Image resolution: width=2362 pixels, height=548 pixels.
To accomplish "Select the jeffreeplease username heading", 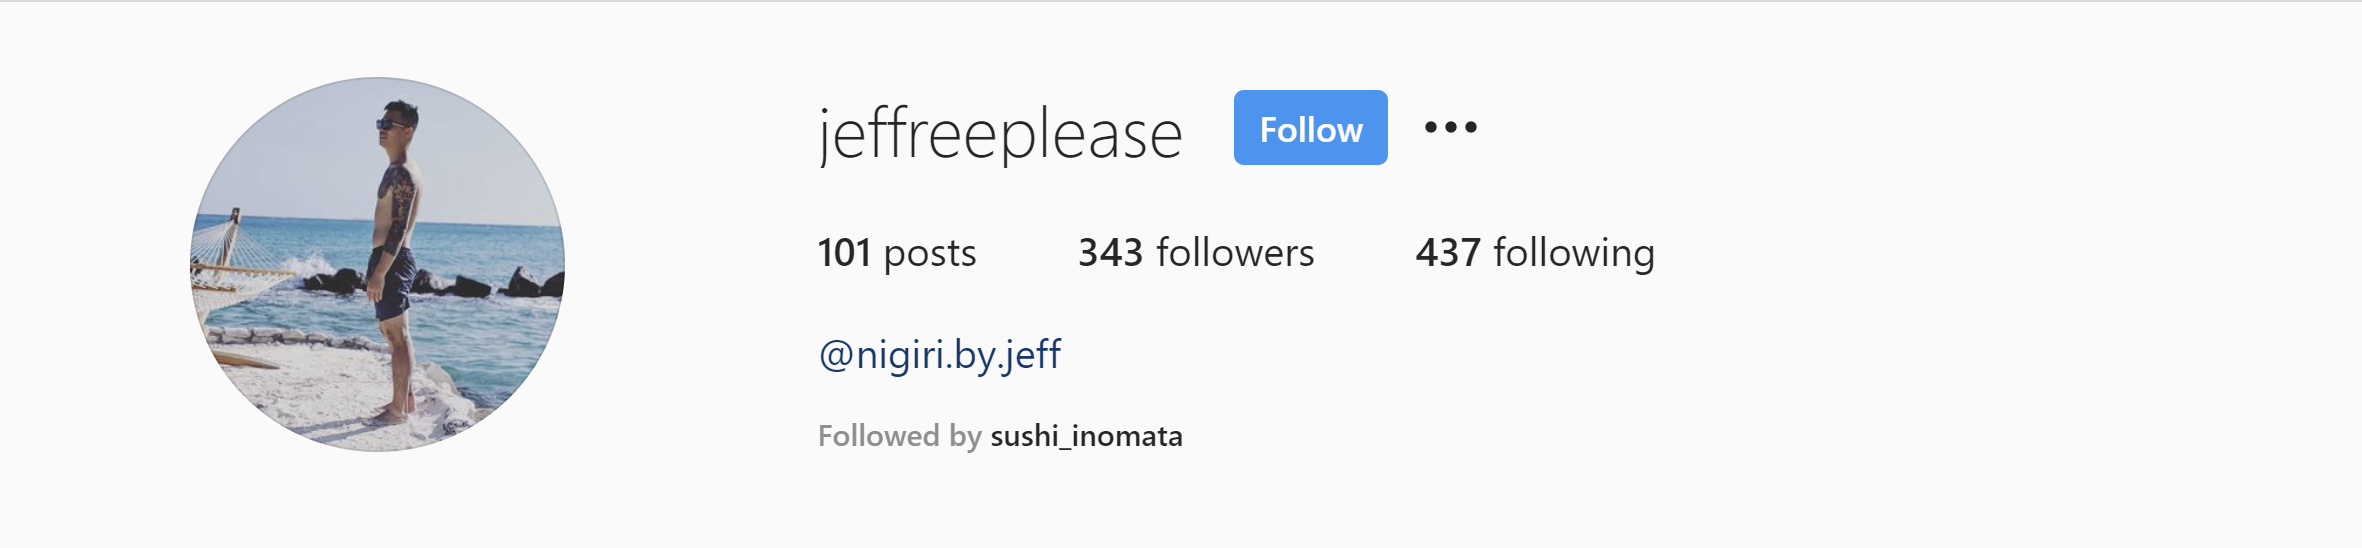I will 1000,135.
